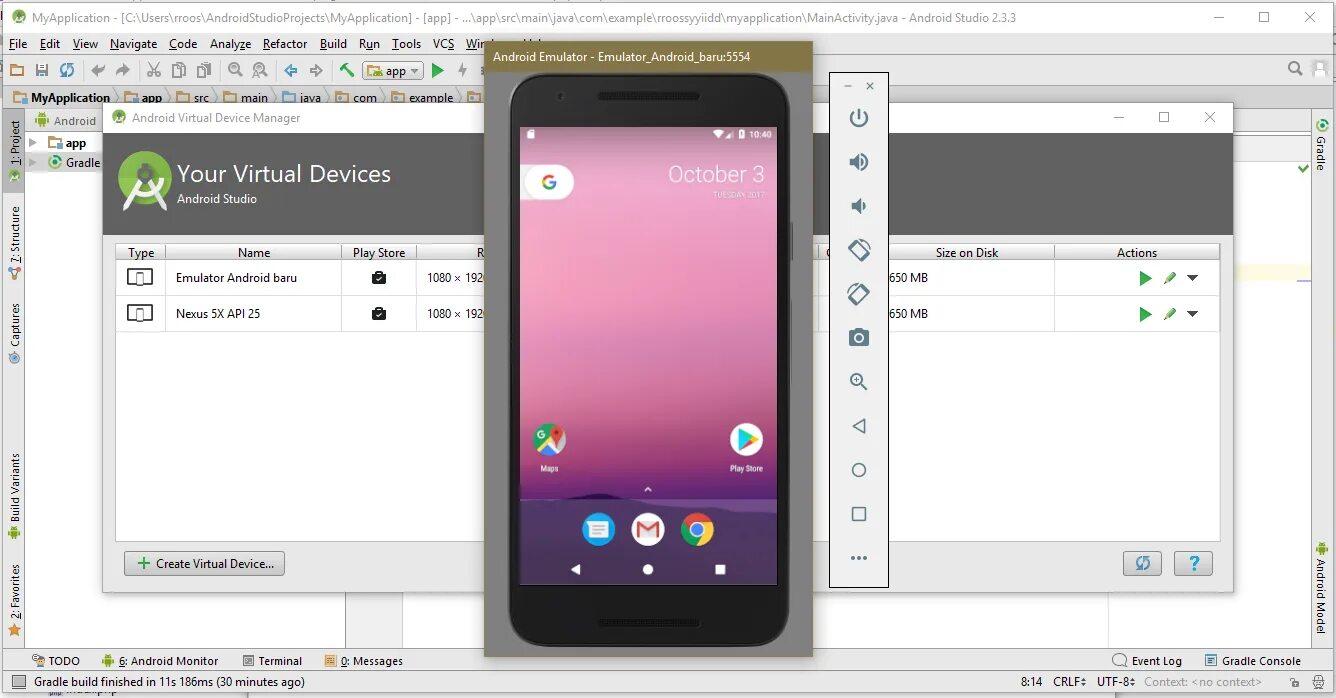Click Synchronize icon in main toolbar
Screen dimensions: 1336x698
point(67,70)
